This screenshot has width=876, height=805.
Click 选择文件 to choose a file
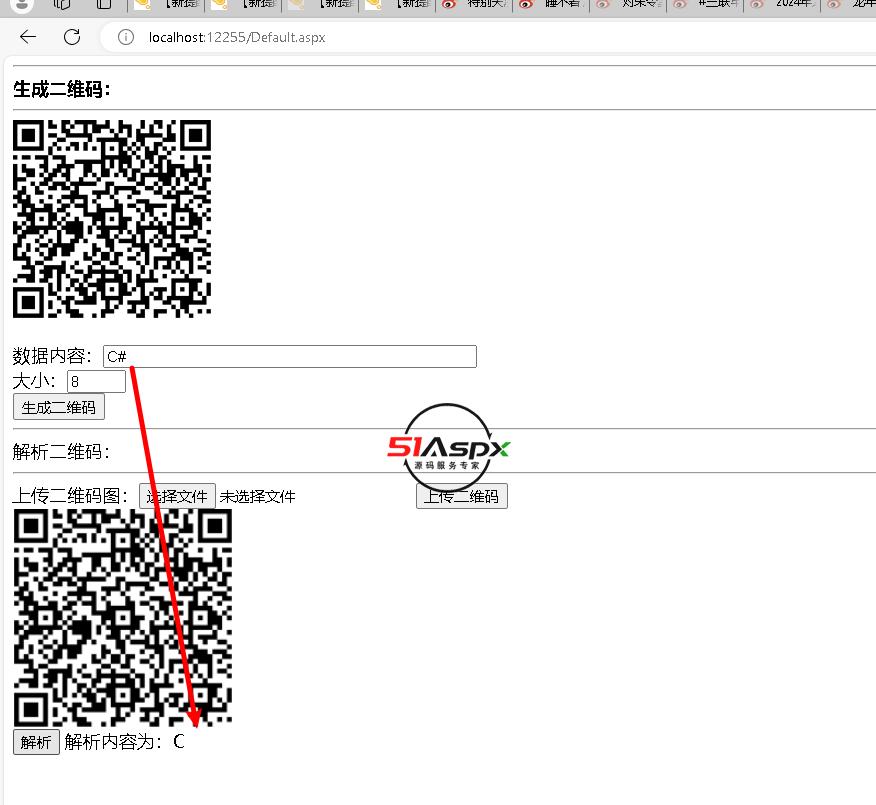(x=177, y=497)
